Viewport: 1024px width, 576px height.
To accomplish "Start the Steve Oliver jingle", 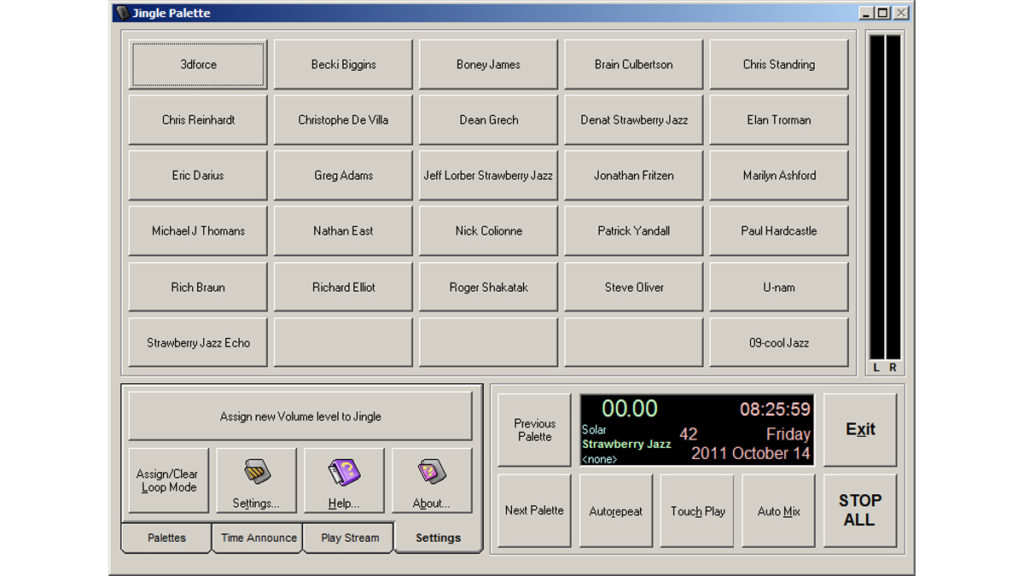I will (633, 287).
